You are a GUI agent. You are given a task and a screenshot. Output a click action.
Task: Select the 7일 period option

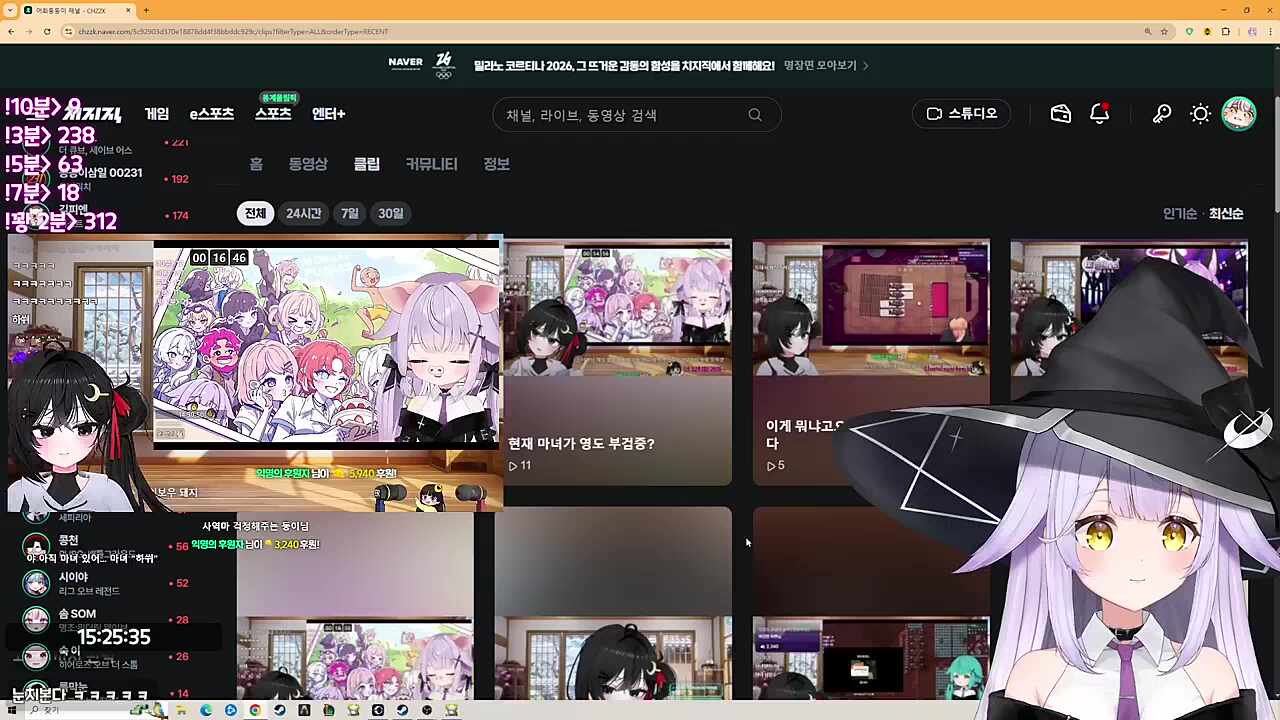(x=349, y=212)
